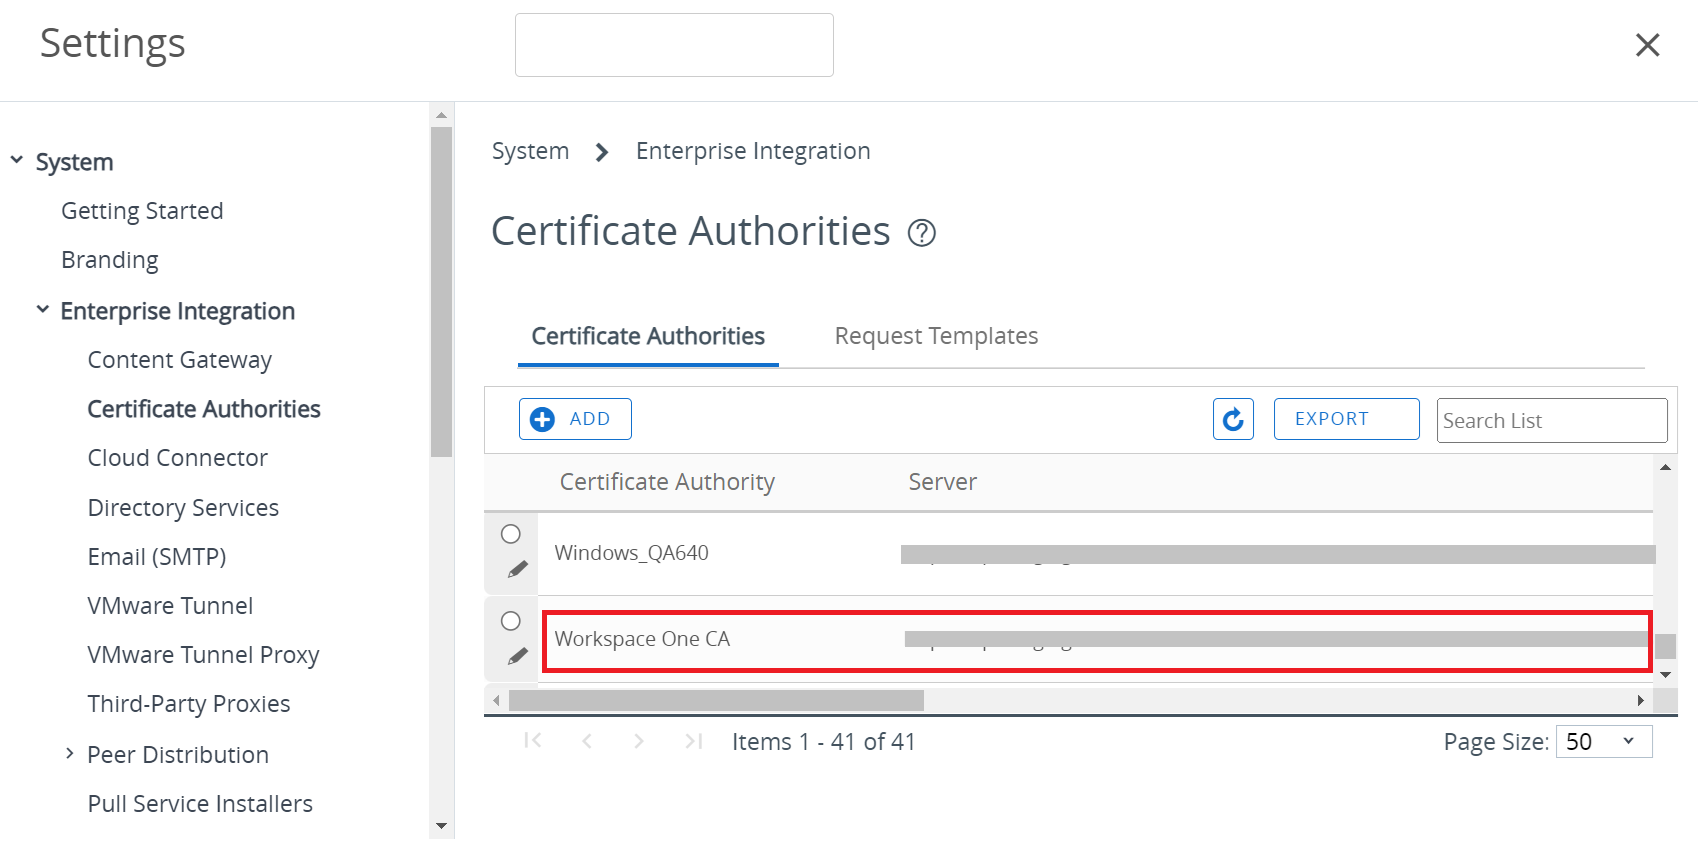Select the Windows_QA640 radio button
Screen dimensions: 1698x844
point(511,534)
